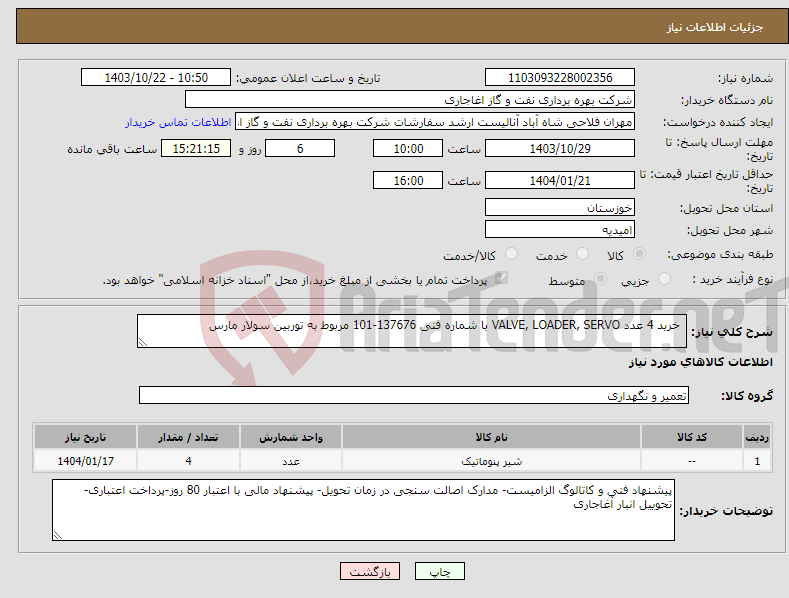
Task: Select the کالا/خدمت radio button
Action: tap(511, 254)
